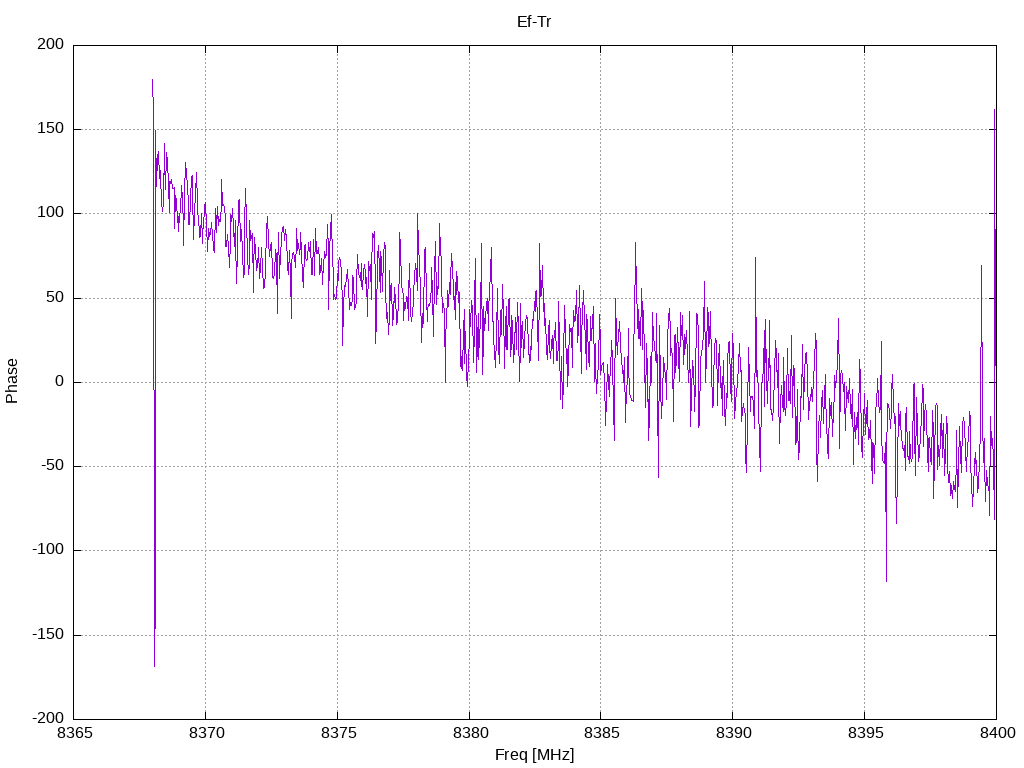Click the 8380 x-axis tick label
Viewport: 1024px width, 768px height.
(470, 733)
